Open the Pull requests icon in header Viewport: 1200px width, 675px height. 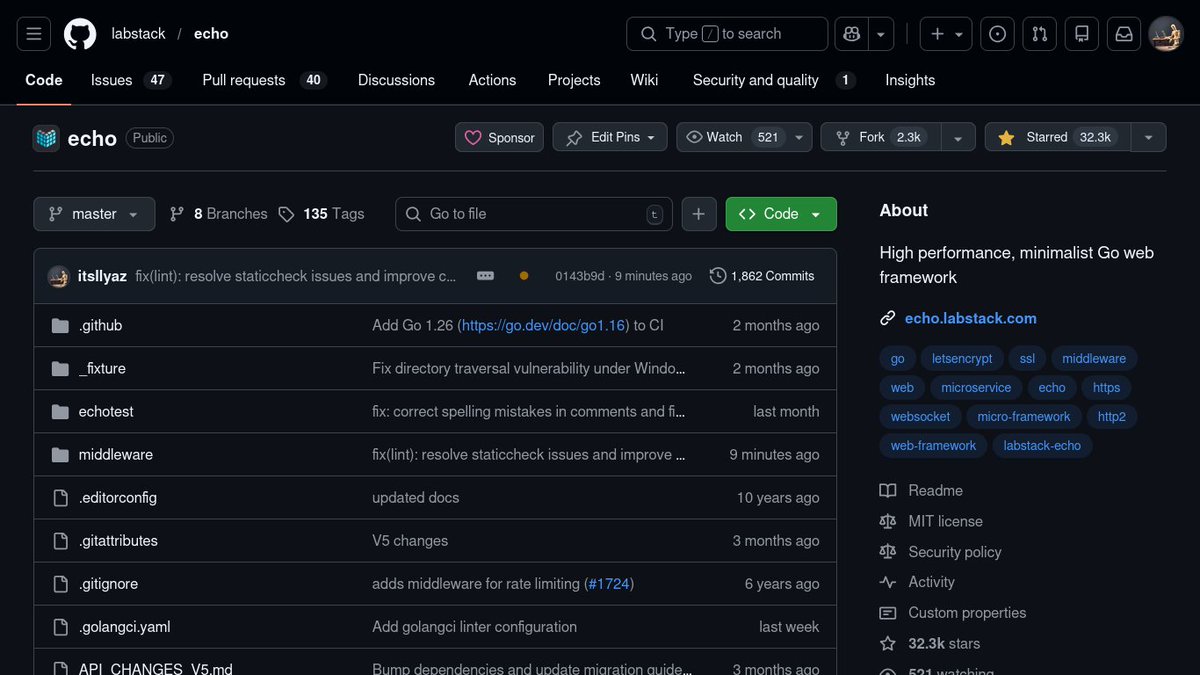point(1039,34)
